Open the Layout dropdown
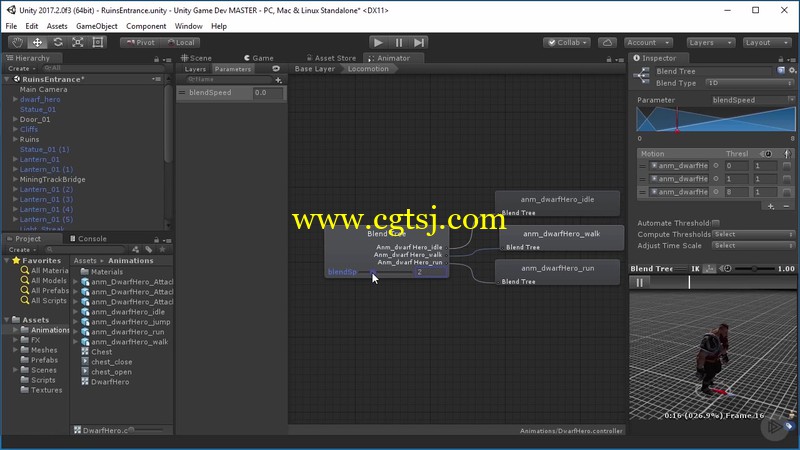The height and width of the screenshot is (450, 800). pyautogui.click(x=766, y=43)
